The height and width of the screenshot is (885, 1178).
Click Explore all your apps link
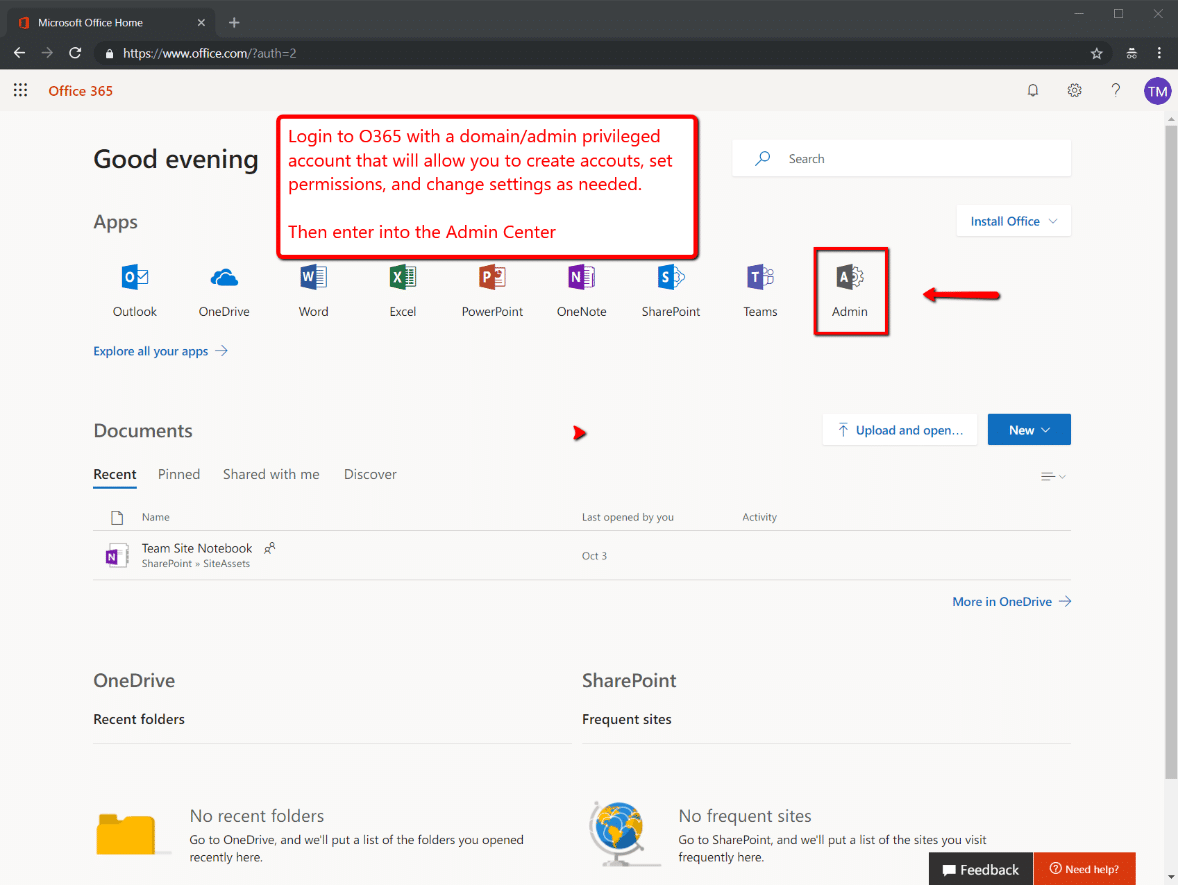160,351
